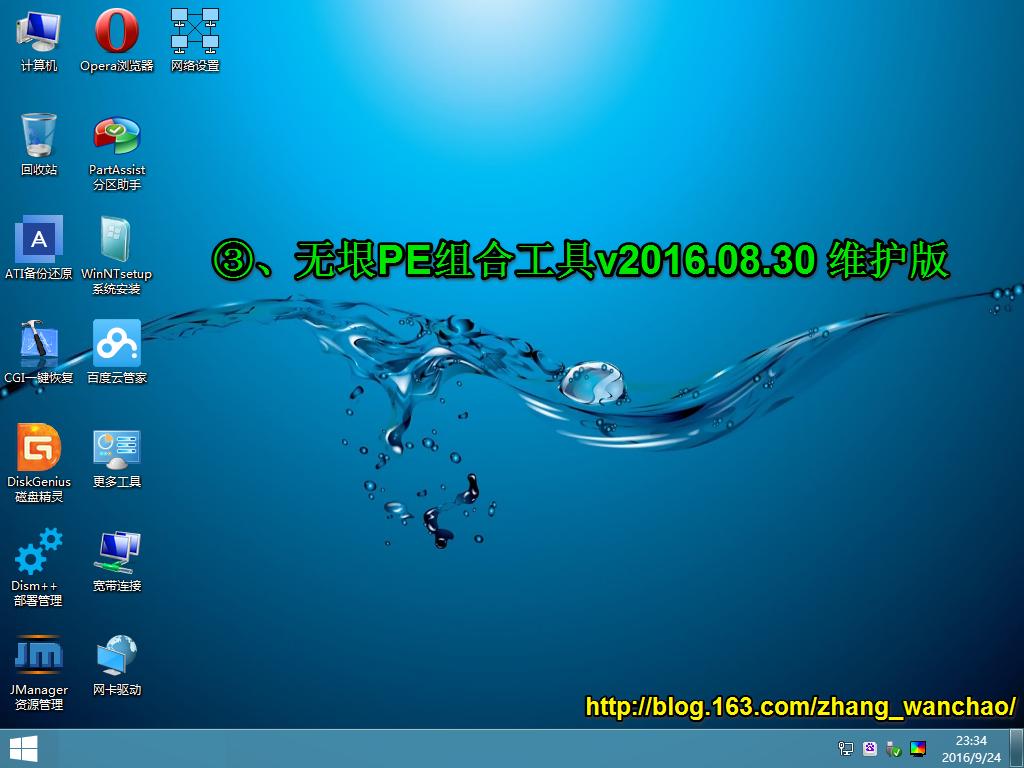Viewport: 1024px width, 768px height.
Task: Launch JManager 资源管理 resource manager
Action: (37, 655)
